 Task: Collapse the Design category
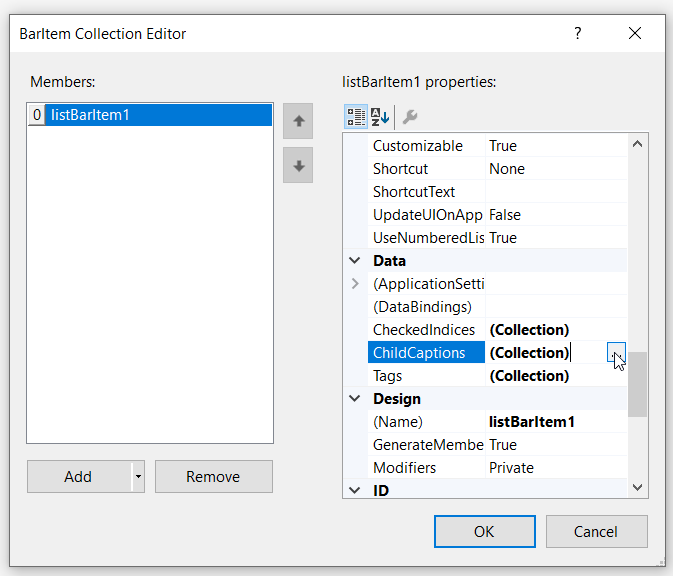click(x=355, y=399)
